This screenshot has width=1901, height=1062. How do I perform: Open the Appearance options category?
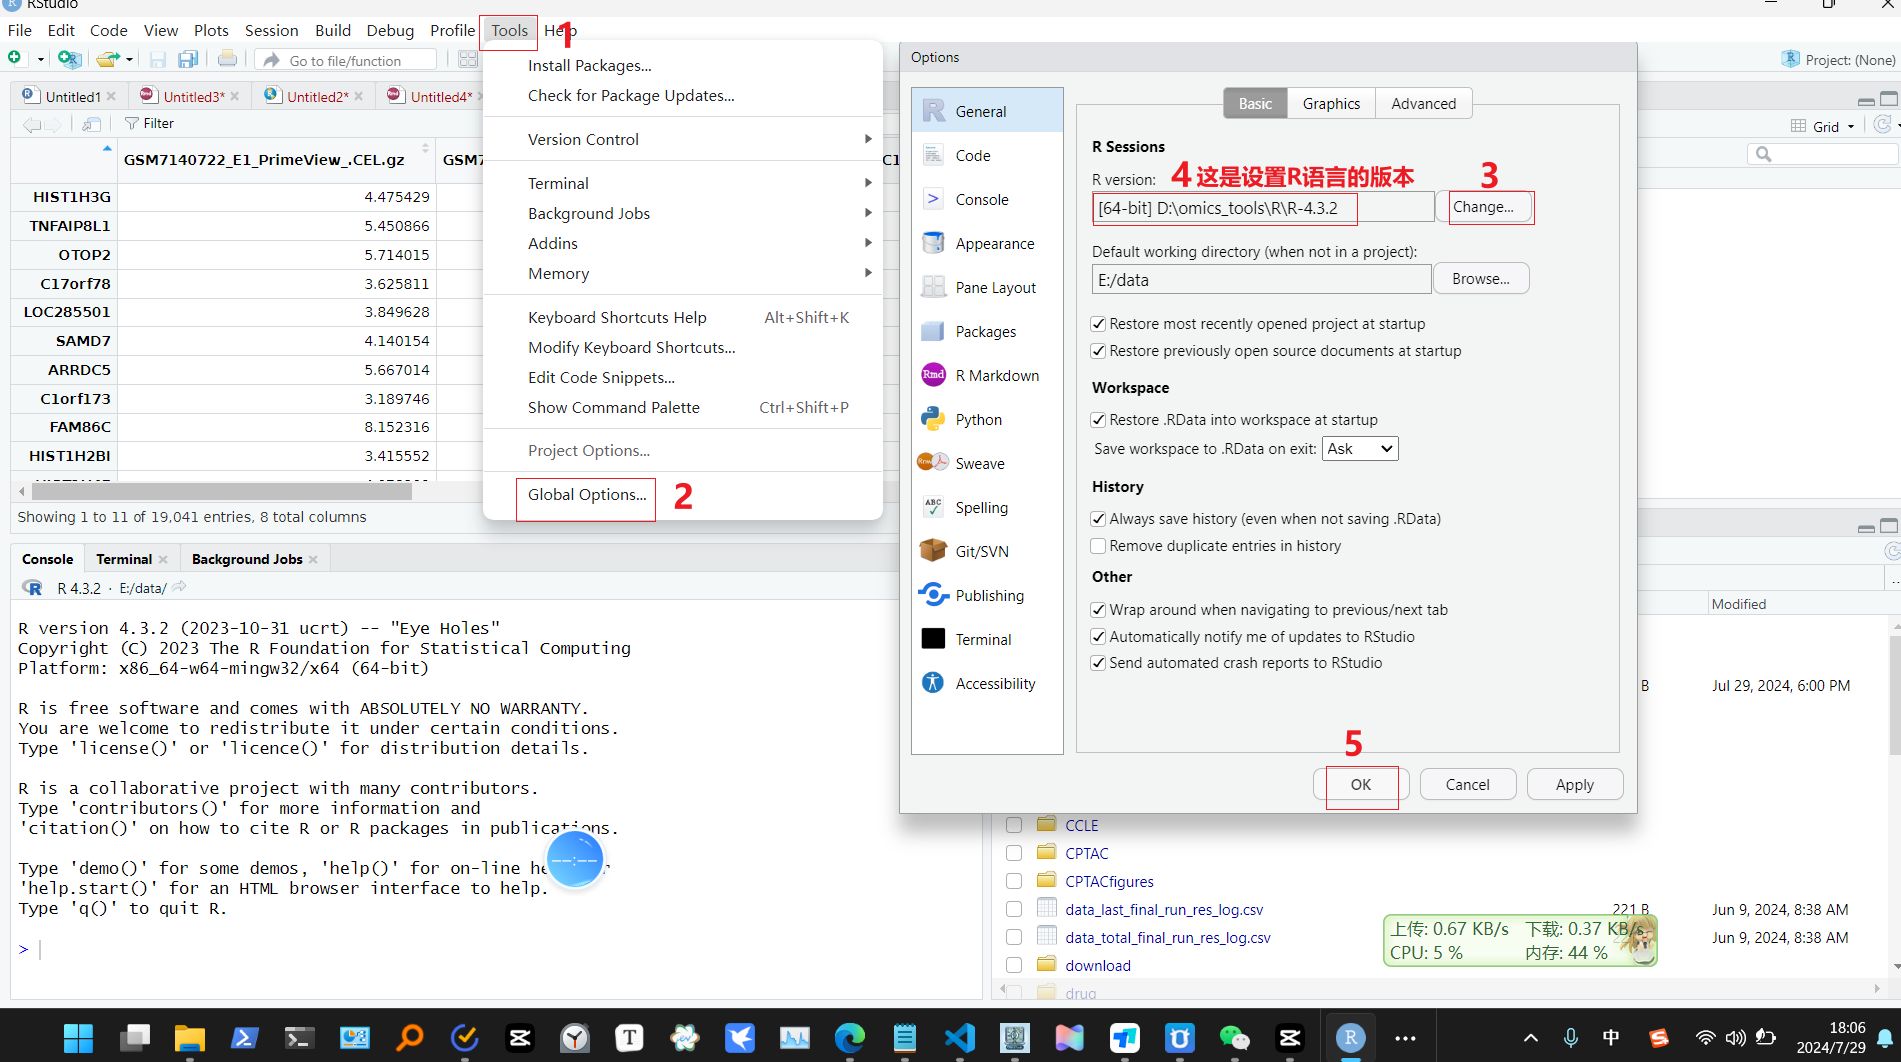pos(986,243)
